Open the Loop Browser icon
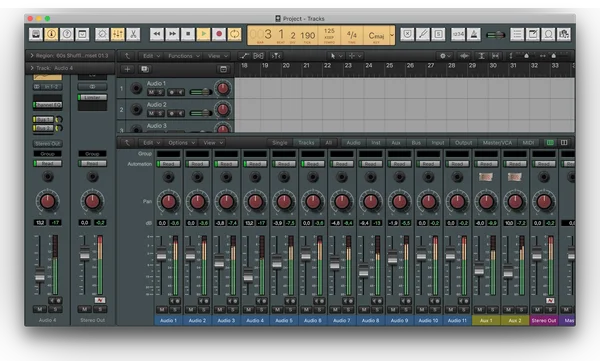Screen dimensions: 600x361 [548, 34]
